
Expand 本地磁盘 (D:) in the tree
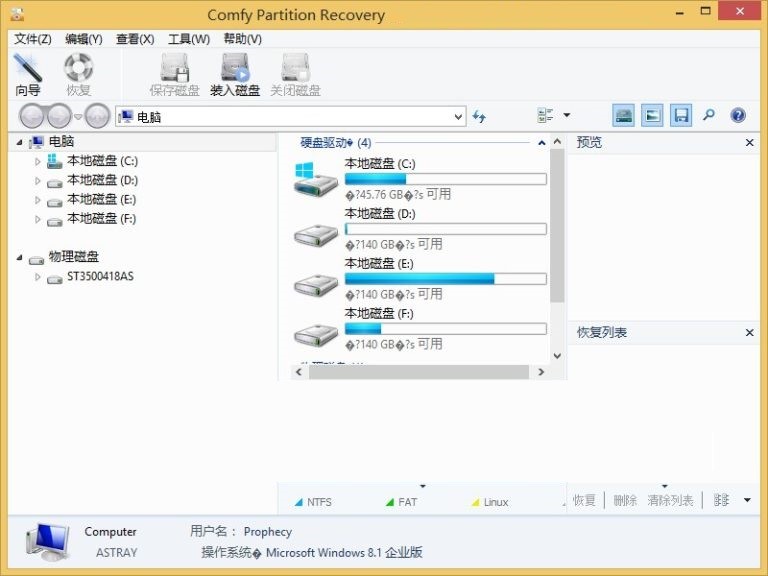coord(38,181)
